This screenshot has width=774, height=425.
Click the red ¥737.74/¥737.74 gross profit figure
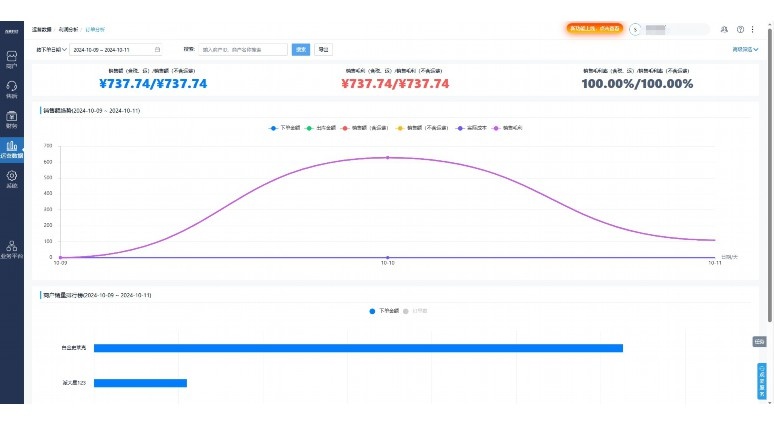[x=395, y=83]
